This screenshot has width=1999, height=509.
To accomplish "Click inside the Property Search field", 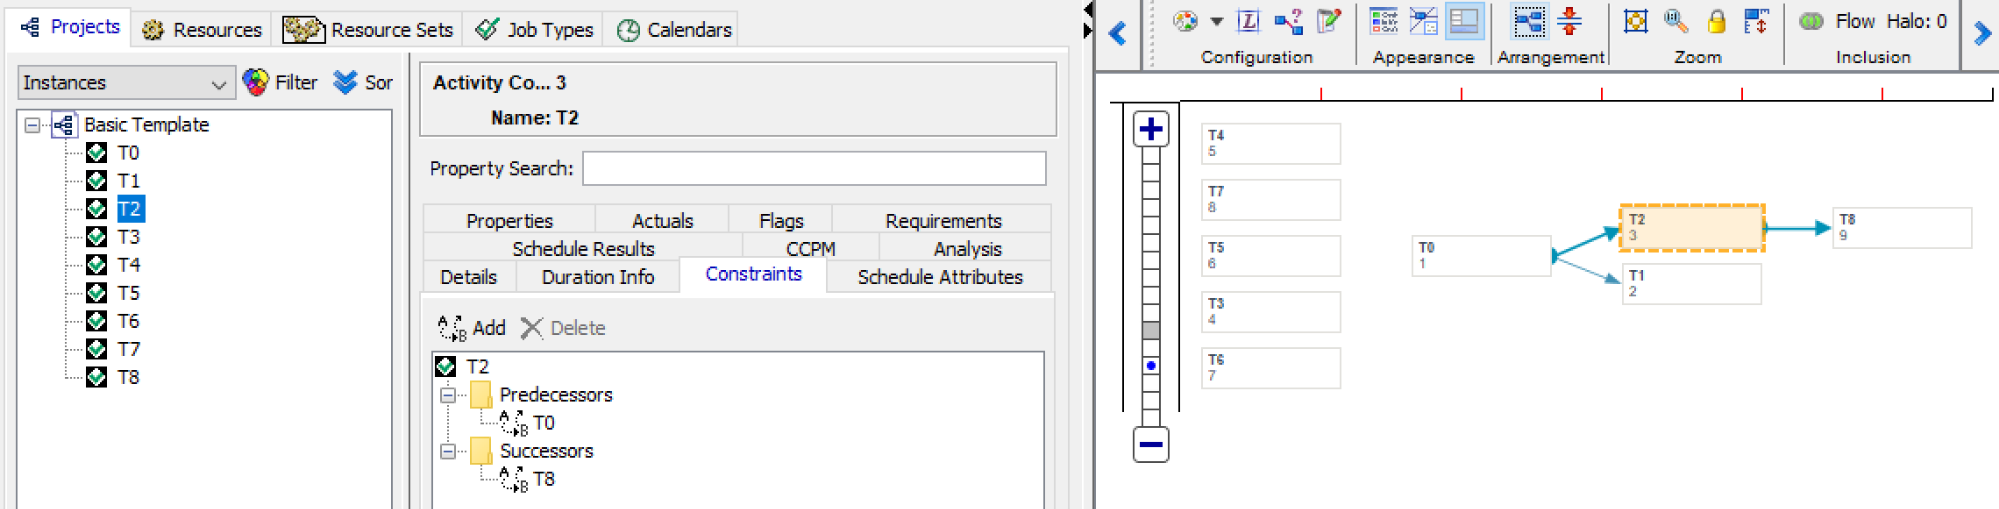I will [814, 169].
